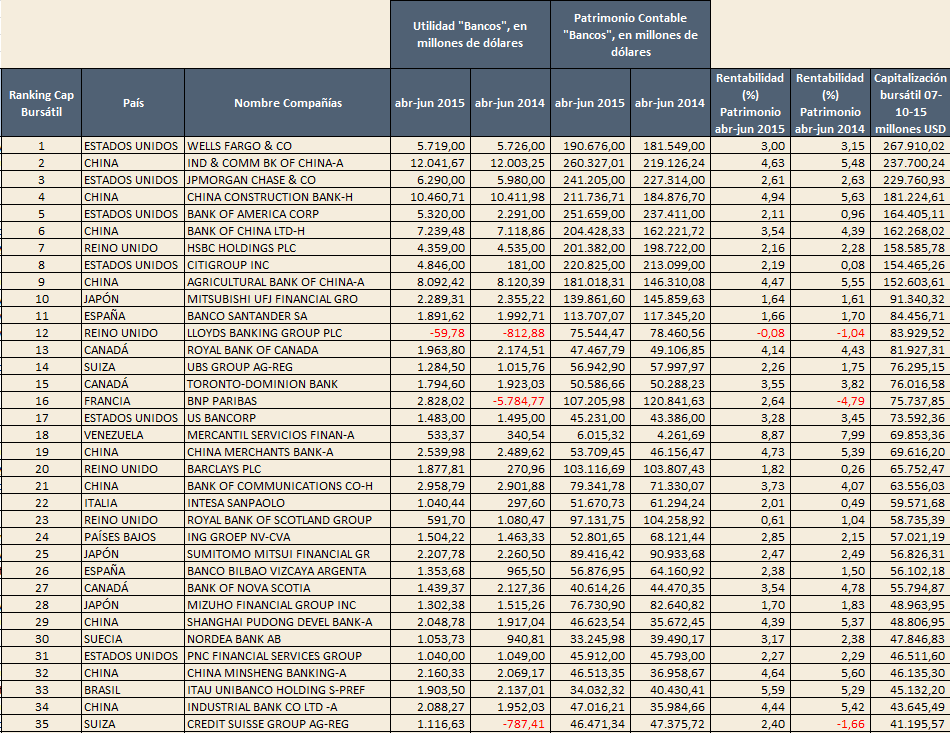This screenshot has width=950, height=733.
Task: Select the "Nombre Compañías" column header
Action: click(288, 103)
